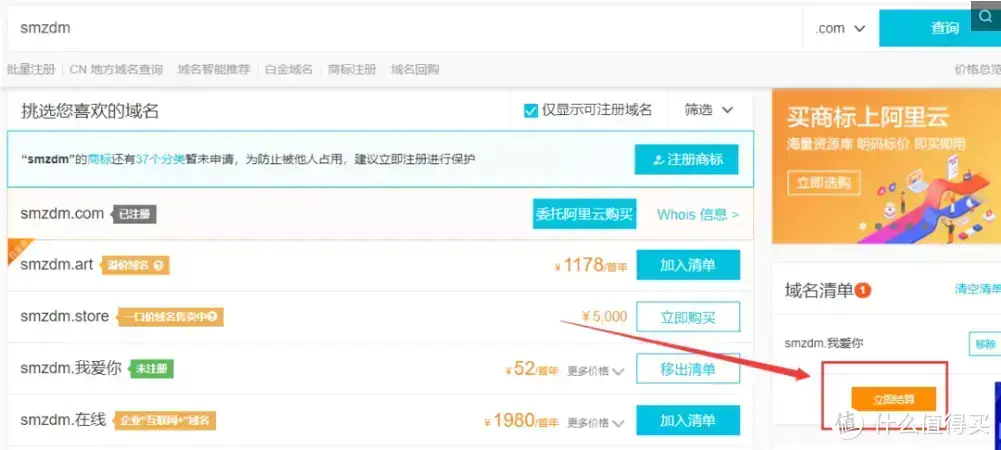
Task: Click 委托阿里云购买 for smzdm.com
Action: pos(585,214)
